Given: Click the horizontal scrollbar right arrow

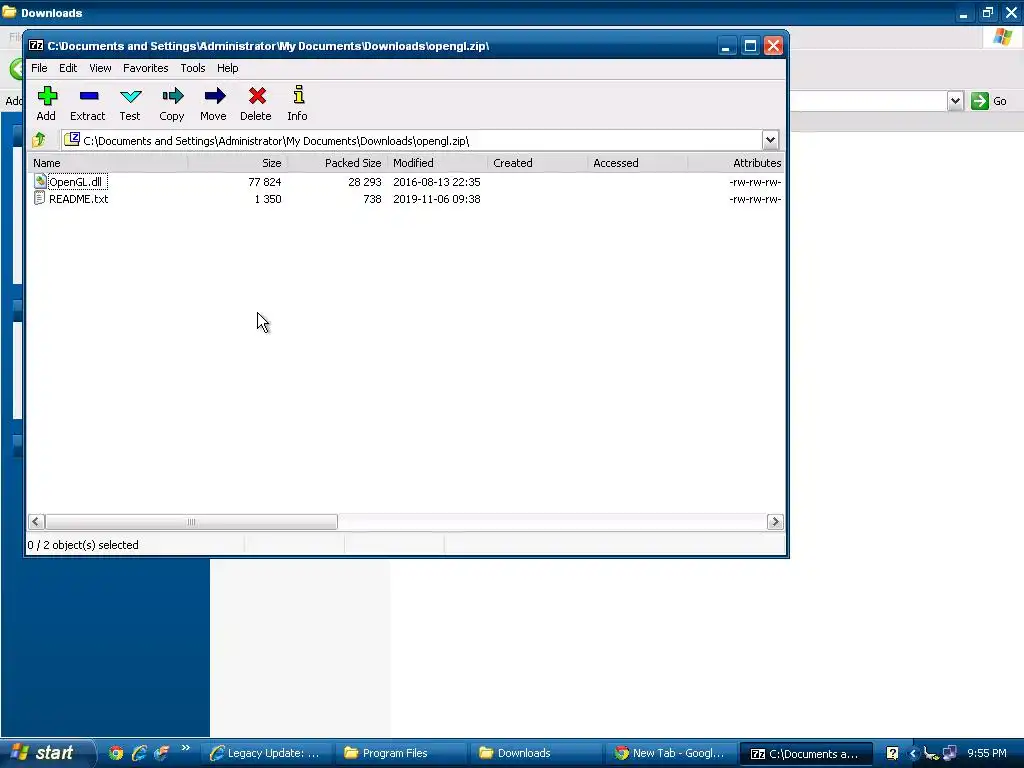Looking at the screenshot, I should [775, 521].
